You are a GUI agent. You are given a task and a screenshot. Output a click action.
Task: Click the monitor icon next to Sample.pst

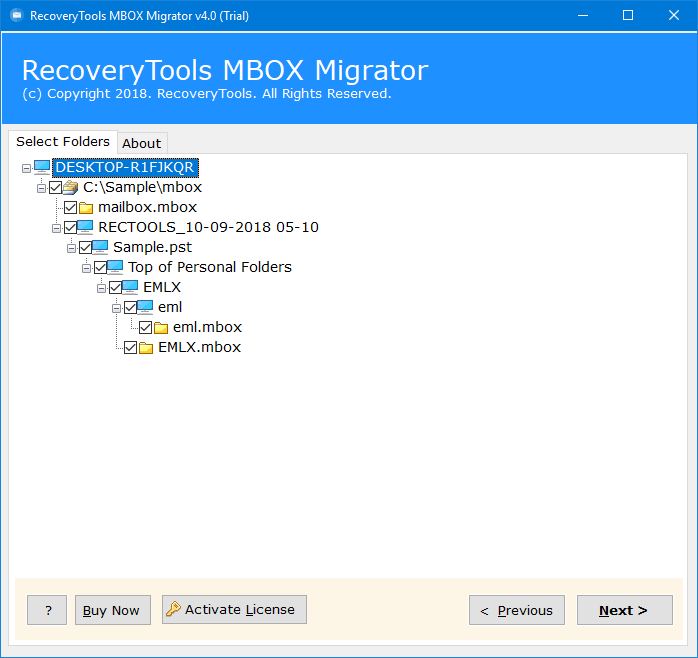pos(100,247)
